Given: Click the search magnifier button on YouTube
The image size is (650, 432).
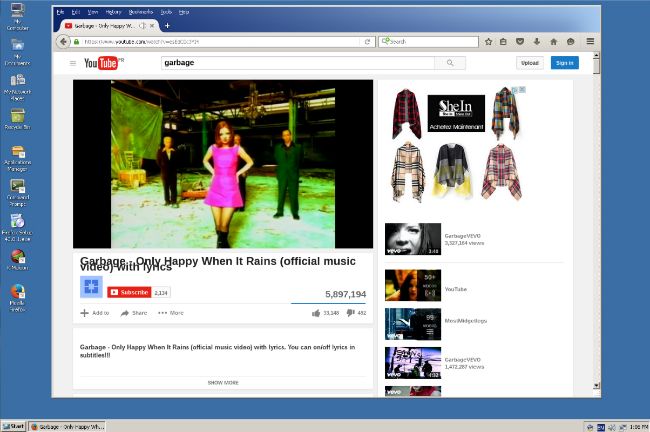Looking at the screenshot, I should [450, 63].
